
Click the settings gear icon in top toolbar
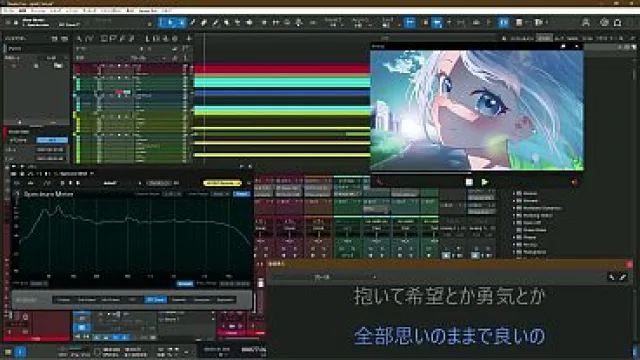(604, 23)
